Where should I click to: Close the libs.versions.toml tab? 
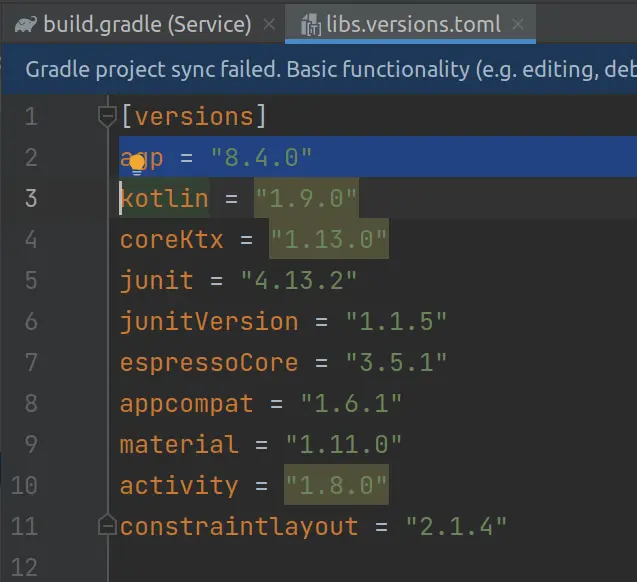point(518,24)
